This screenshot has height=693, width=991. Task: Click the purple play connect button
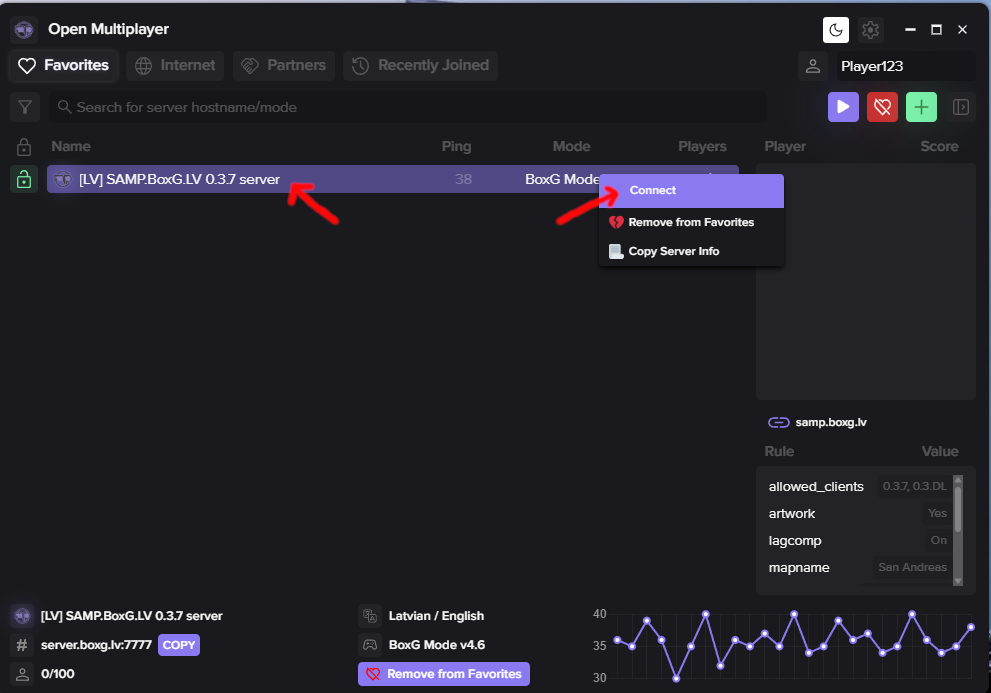point(843,107)
